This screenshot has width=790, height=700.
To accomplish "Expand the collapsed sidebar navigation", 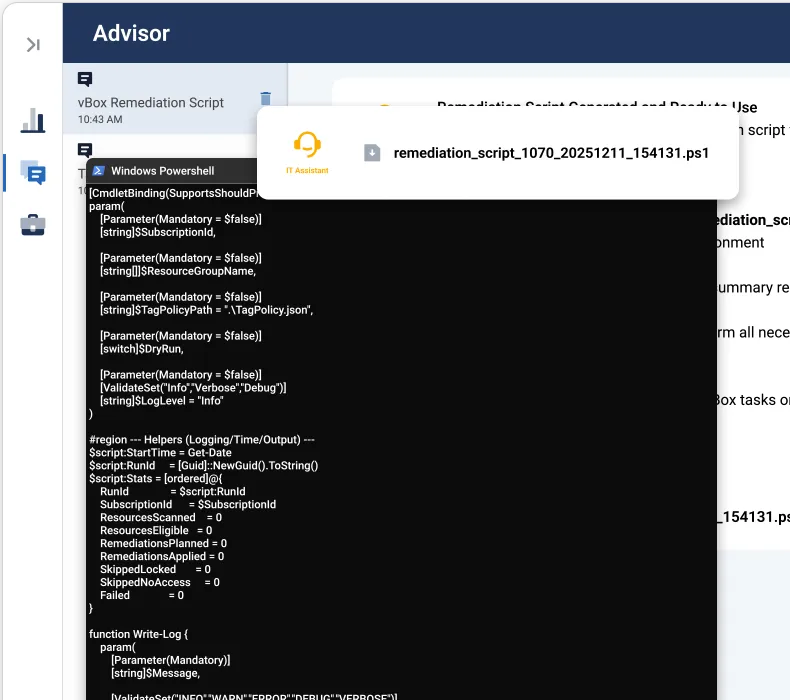I will [33, 44].
